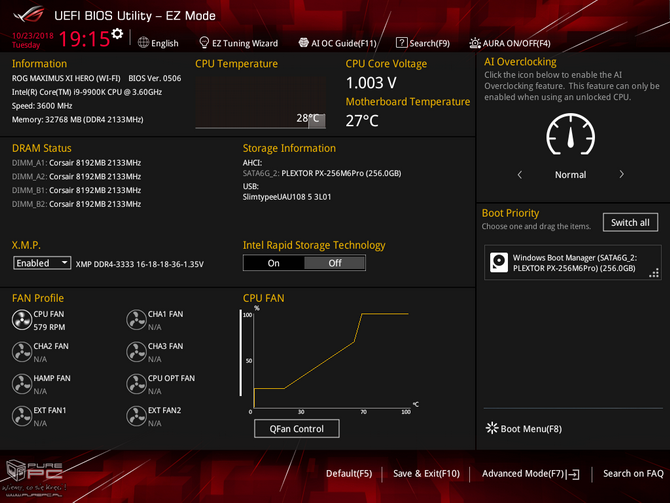Click the AI Overclocking speedometer icon
The width and height of the screenshot is (670, 503).
coord(570,135)
